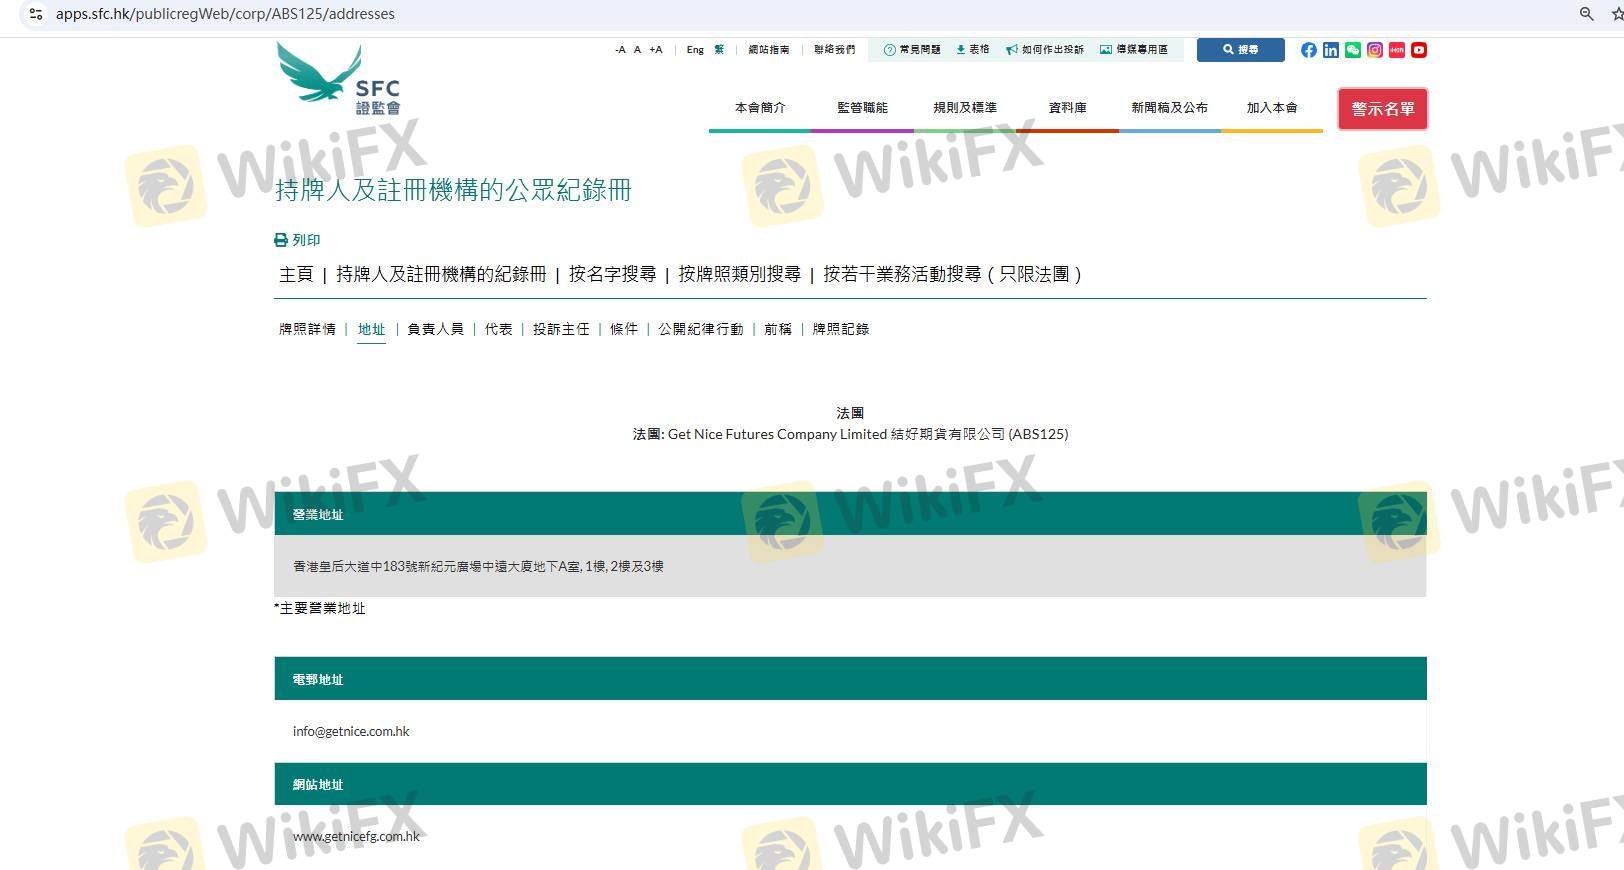1624x870 pixels.
Task: Open 常見問題 FAQ link
Action: click(912, 50)
